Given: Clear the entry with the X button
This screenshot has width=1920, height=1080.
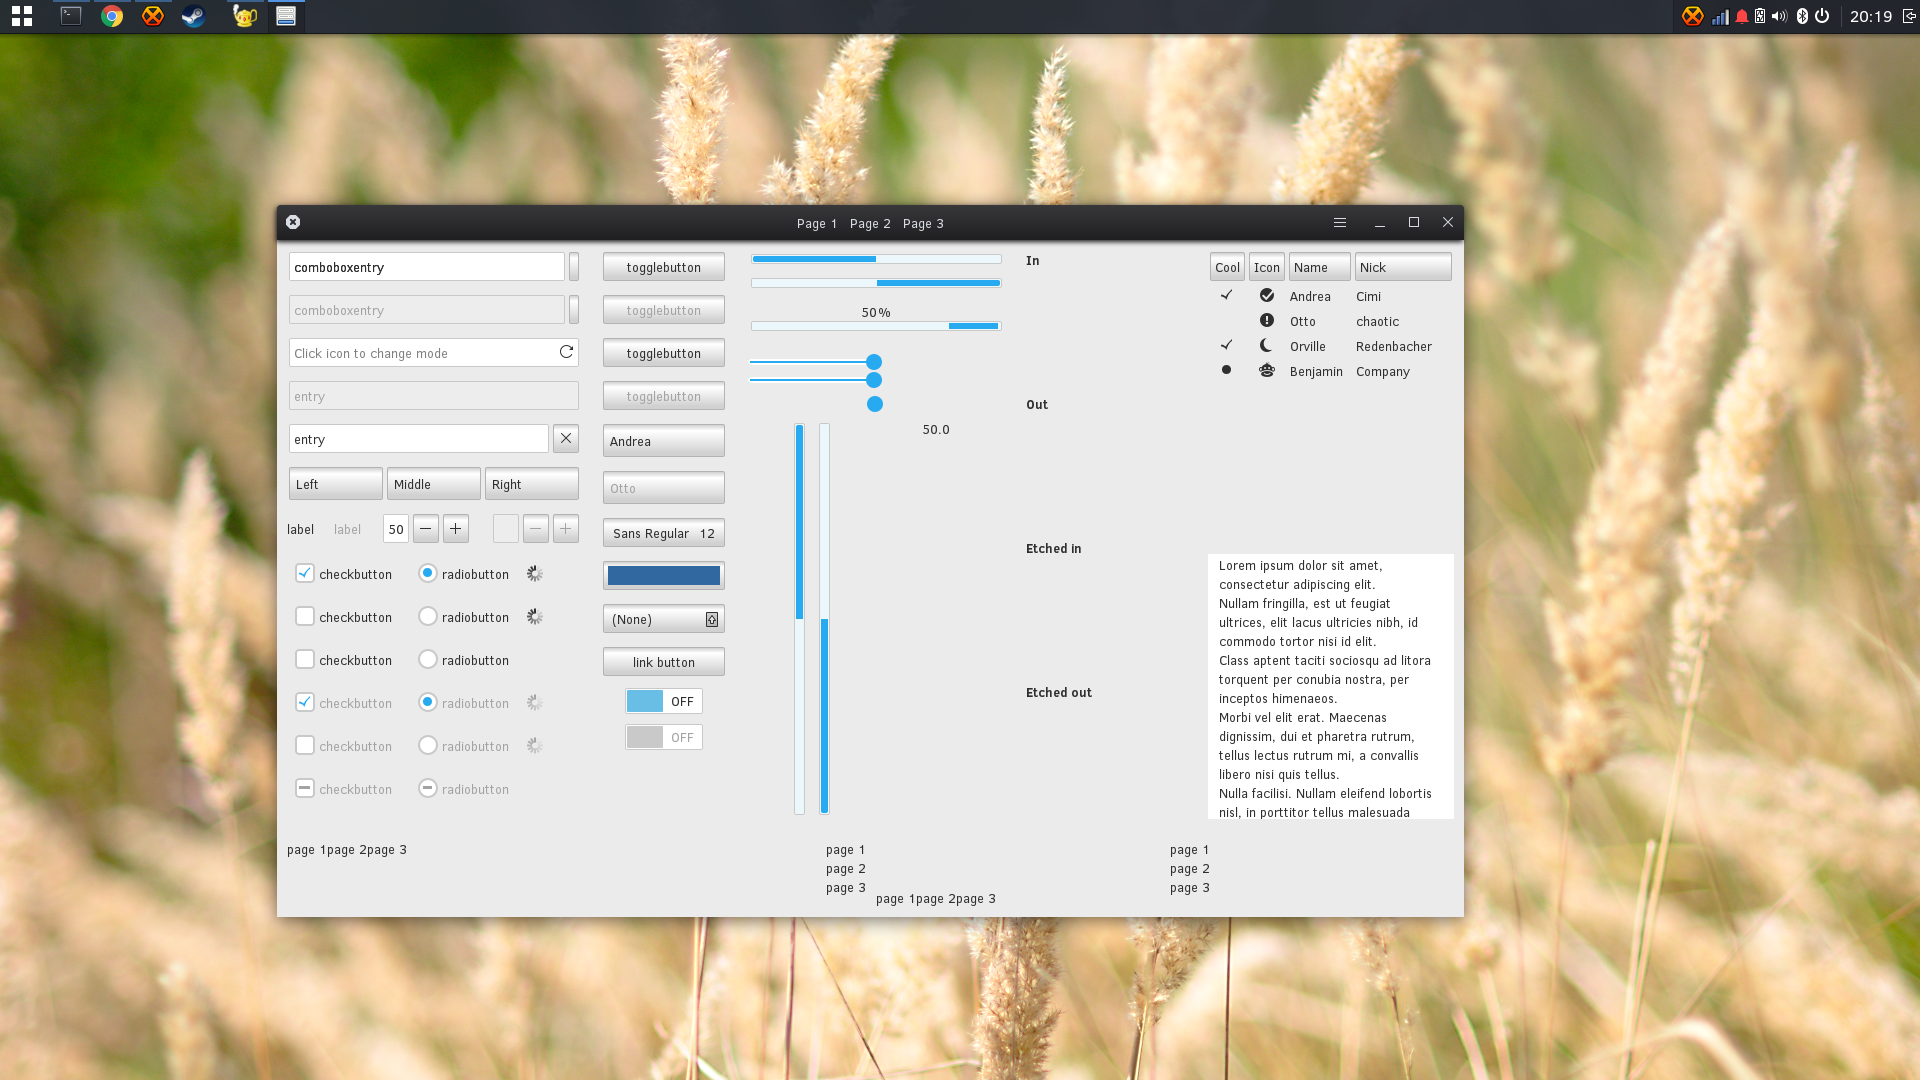Looking at the screenshot, I should pyautogui.click(x=566, y=438).
